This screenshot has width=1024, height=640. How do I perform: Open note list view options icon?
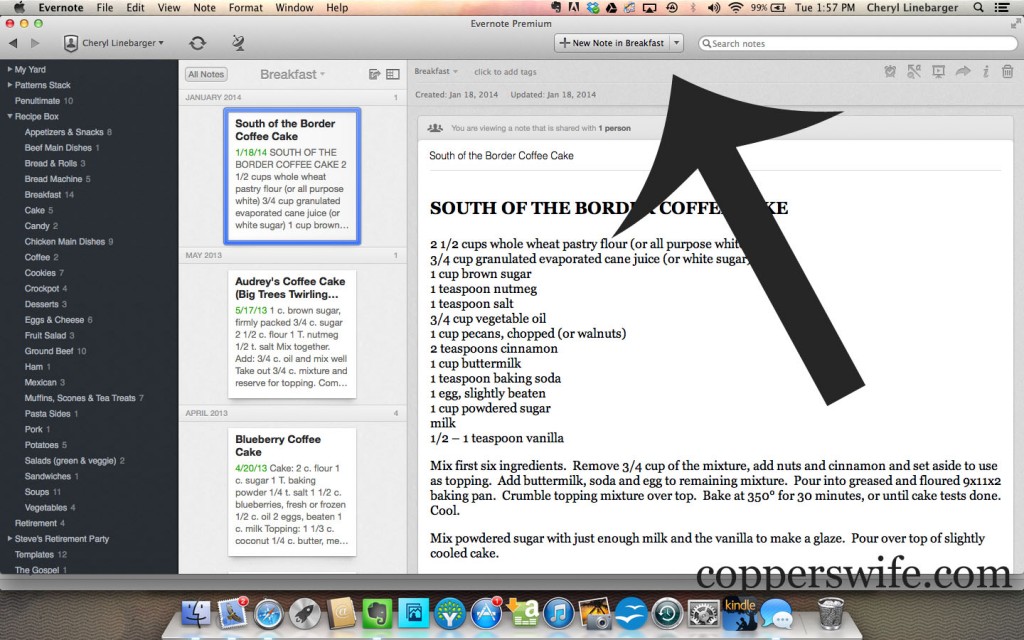[392, 74]
